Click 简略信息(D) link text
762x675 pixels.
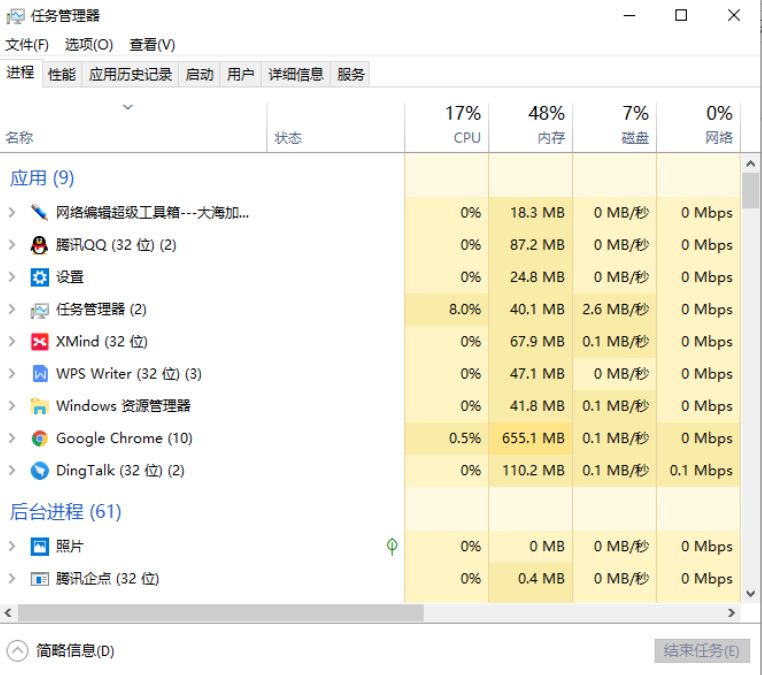(x=75, y=650)
